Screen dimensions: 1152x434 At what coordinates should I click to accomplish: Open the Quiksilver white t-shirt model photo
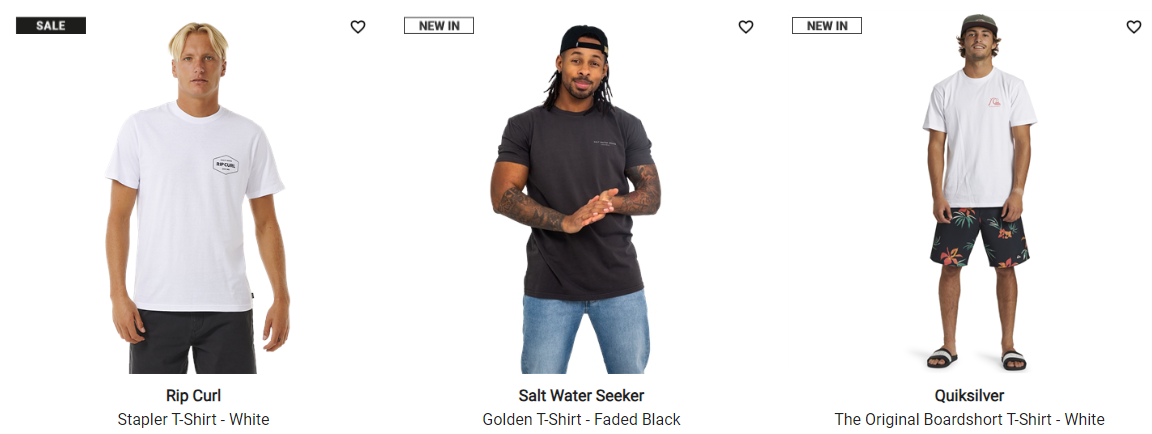[x=977, y=192]
